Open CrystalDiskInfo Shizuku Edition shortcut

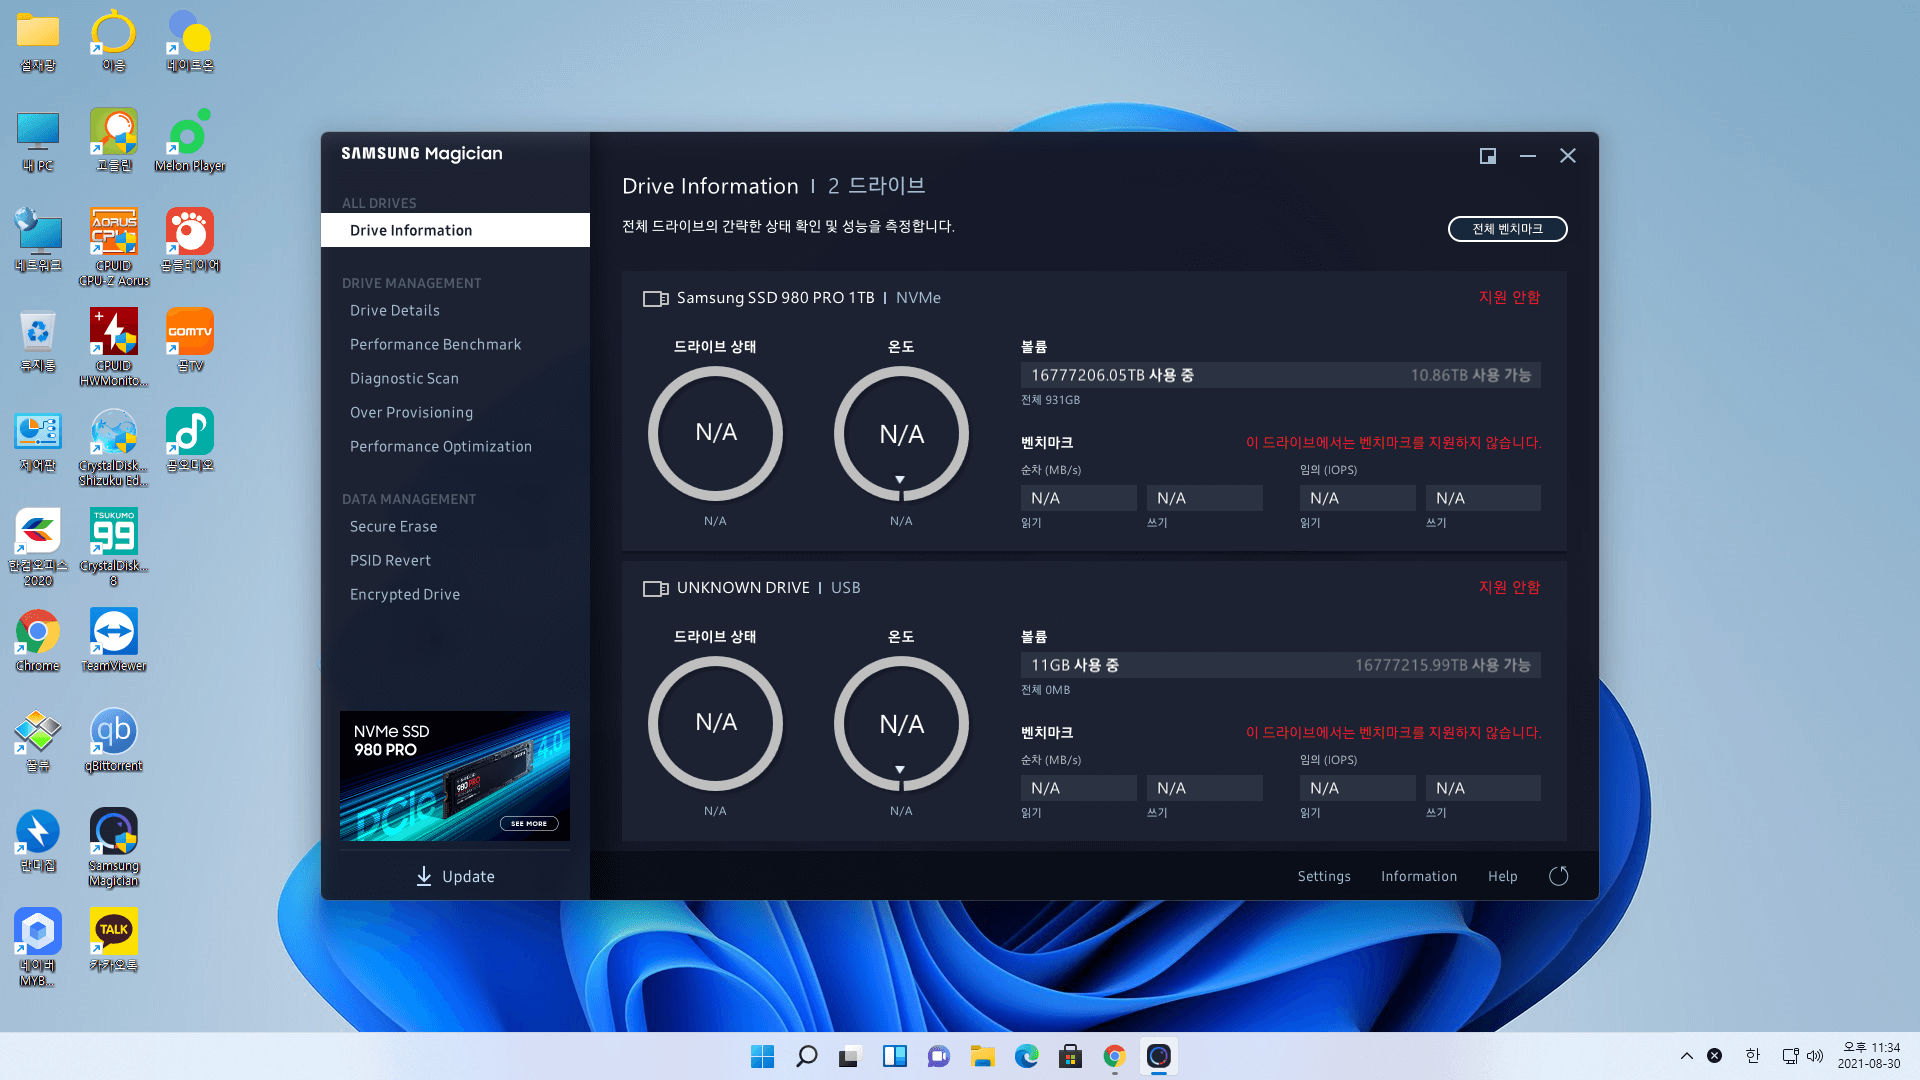(114, 447)
